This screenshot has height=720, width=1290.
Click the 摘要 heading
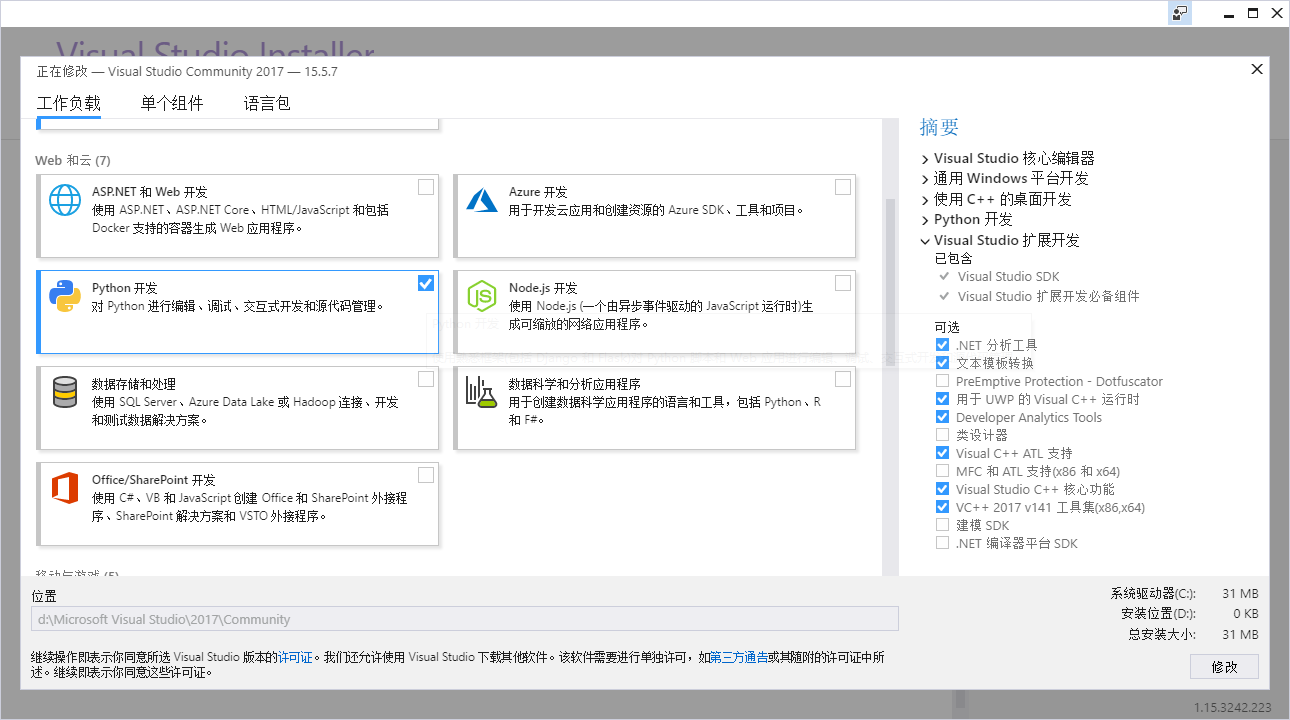pos(940,127)
